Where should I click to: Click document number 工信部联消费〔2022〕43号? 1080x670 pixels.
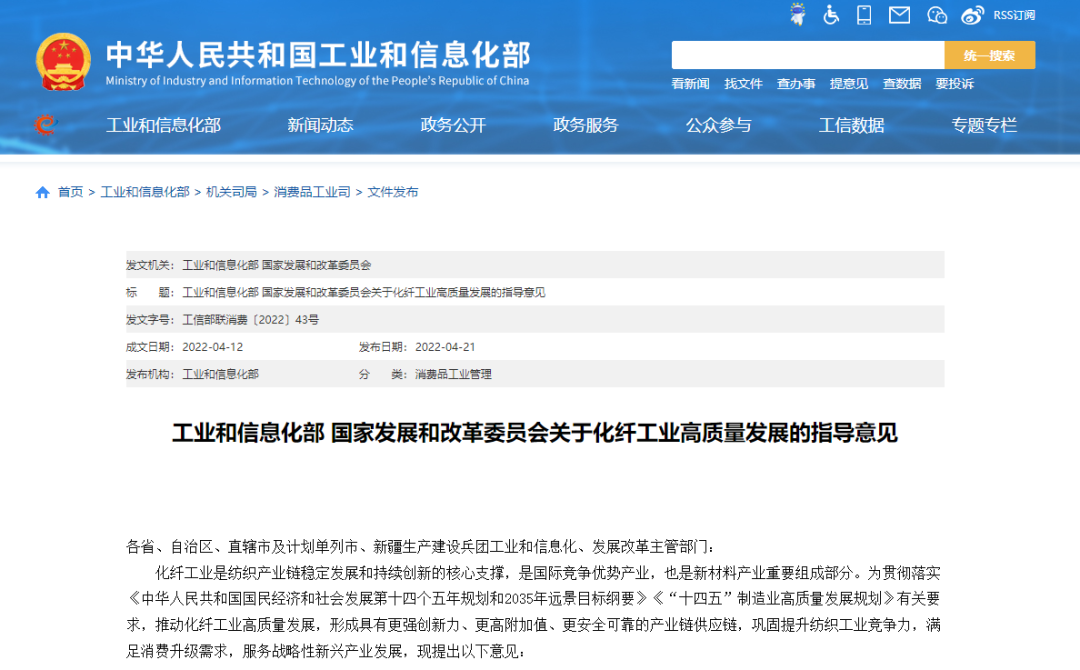251,320
